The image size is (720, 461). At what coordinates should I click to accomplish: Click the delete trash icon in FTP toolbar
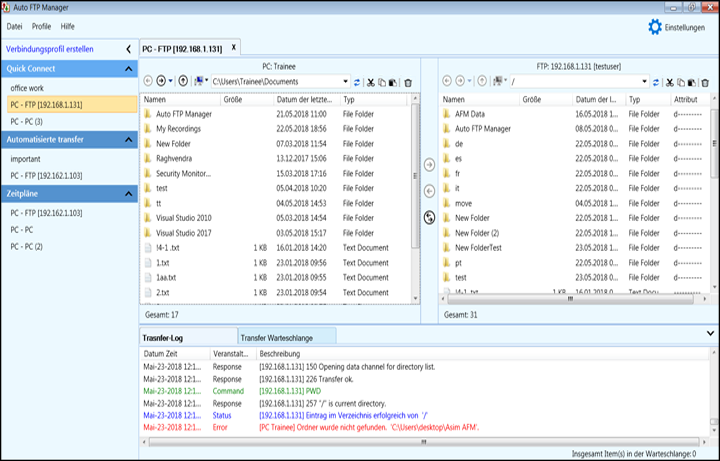706,81
